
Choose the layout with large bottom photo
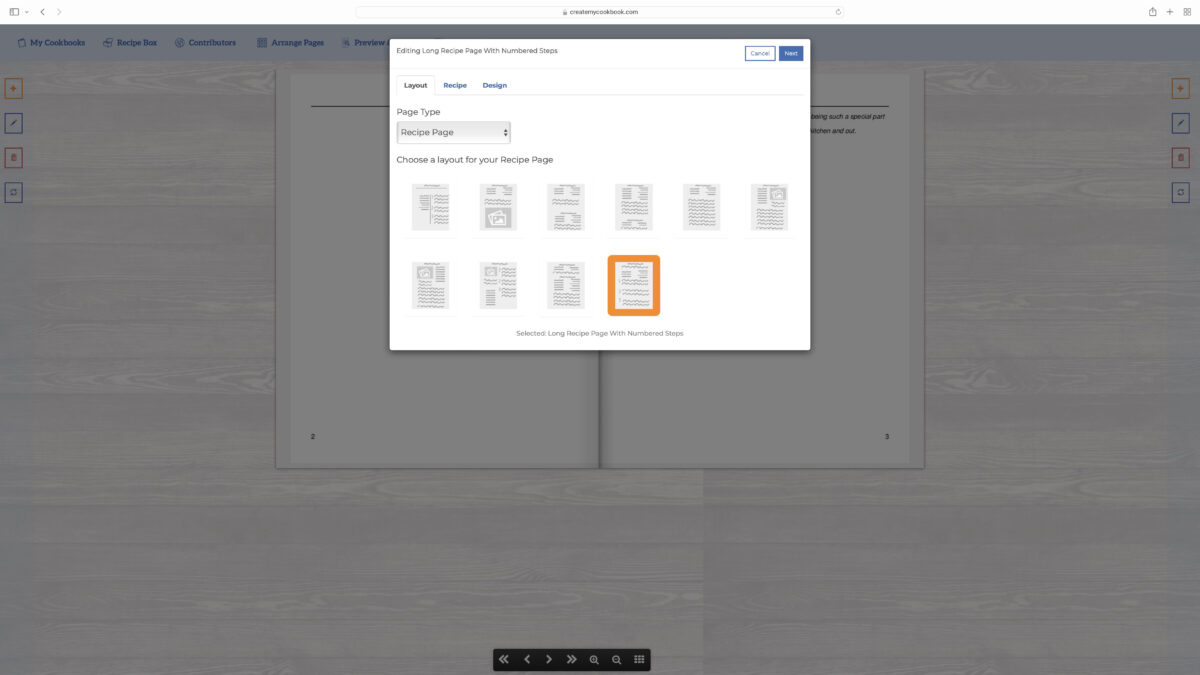click(497, 207)
